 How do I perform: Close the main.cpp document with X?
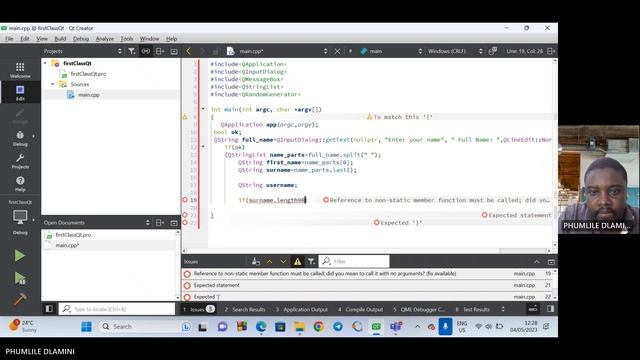337,51
